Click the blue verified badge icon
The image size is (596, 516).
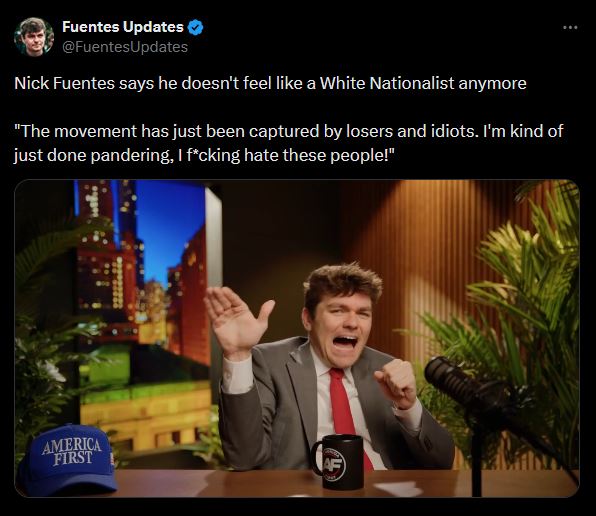(196, 27)
